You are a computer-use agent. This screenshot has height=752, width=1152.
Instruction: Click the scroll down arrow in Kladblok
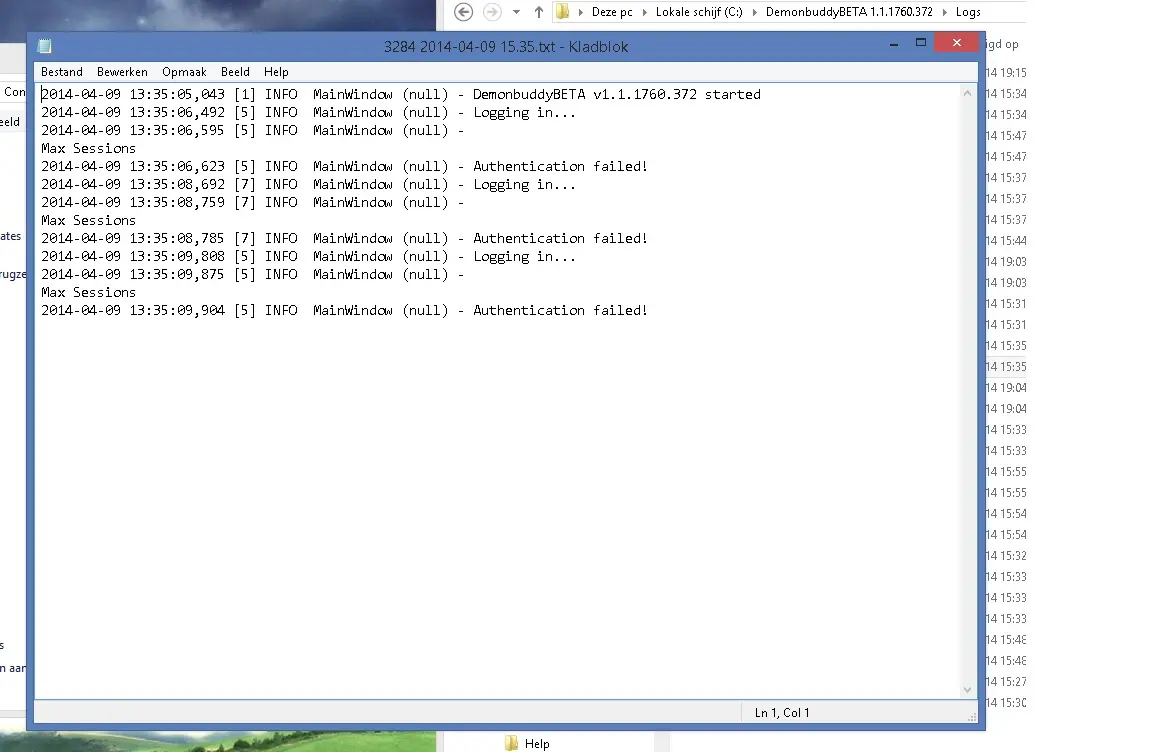968,689
